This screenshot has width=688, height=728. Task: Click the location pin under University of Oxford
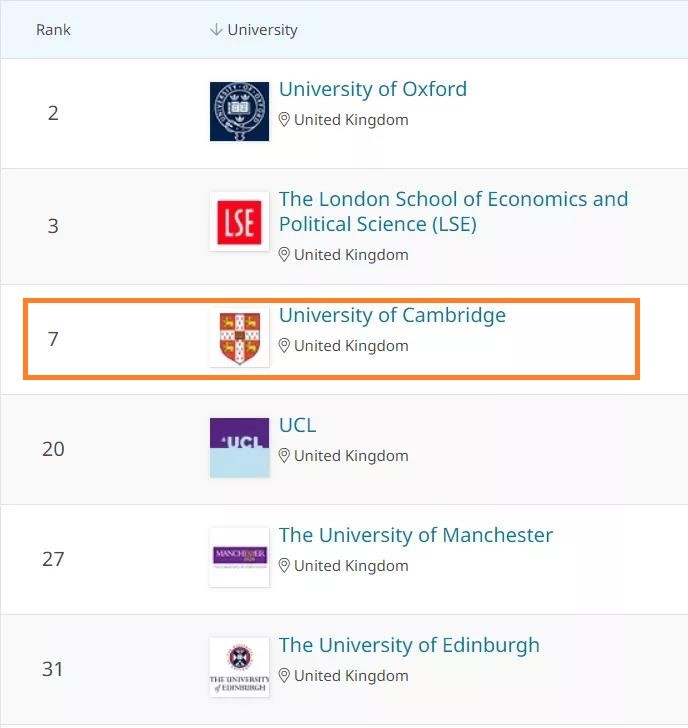284,120
